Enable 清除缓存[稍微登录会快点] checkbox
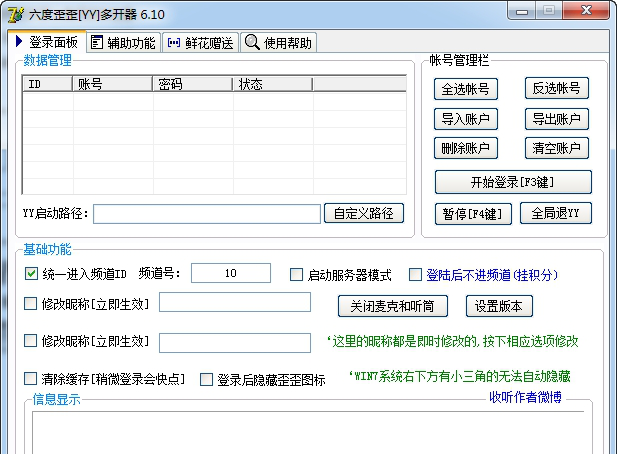 pos(30,379)
